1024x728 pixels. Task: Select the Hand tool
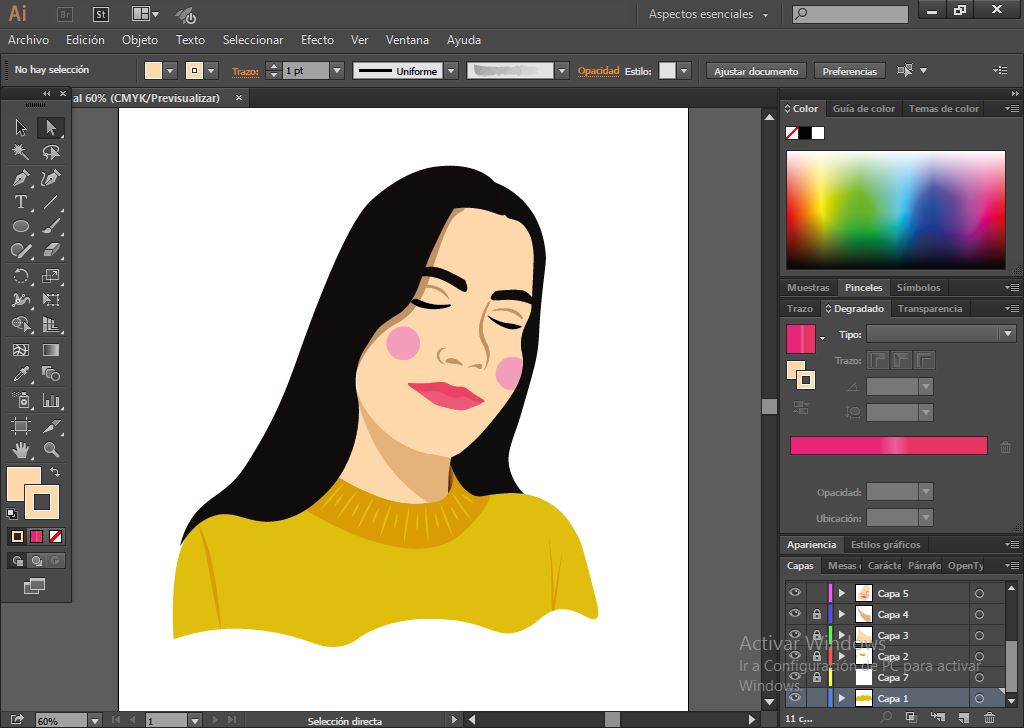coord(21,450)
